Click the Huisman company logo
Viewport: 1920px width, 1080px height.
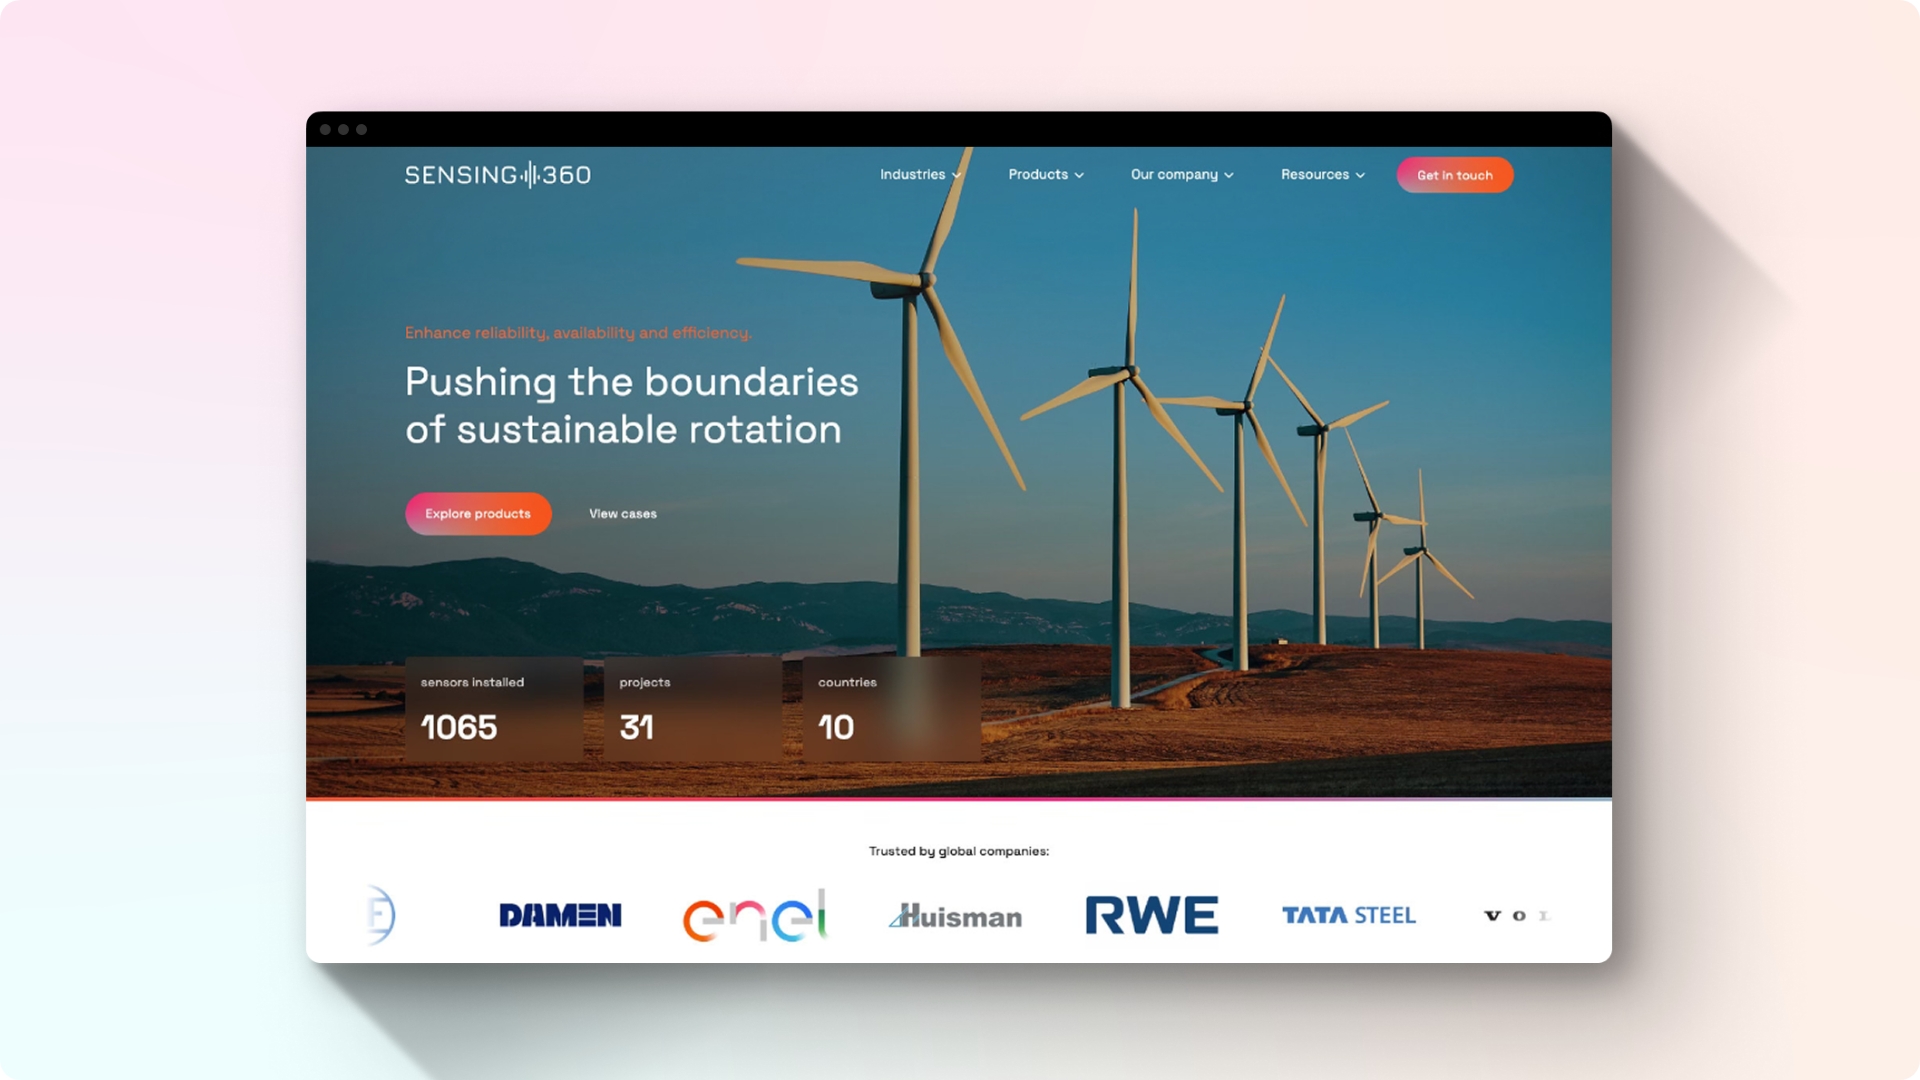956,916
